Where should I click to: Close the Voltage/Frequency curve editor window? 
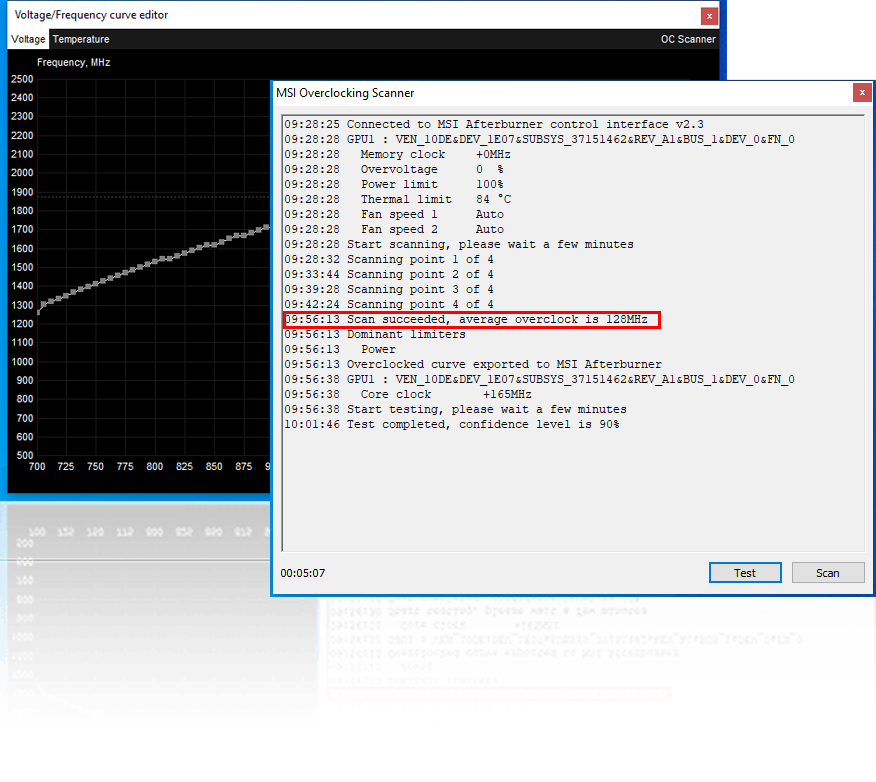click(709, 16)
